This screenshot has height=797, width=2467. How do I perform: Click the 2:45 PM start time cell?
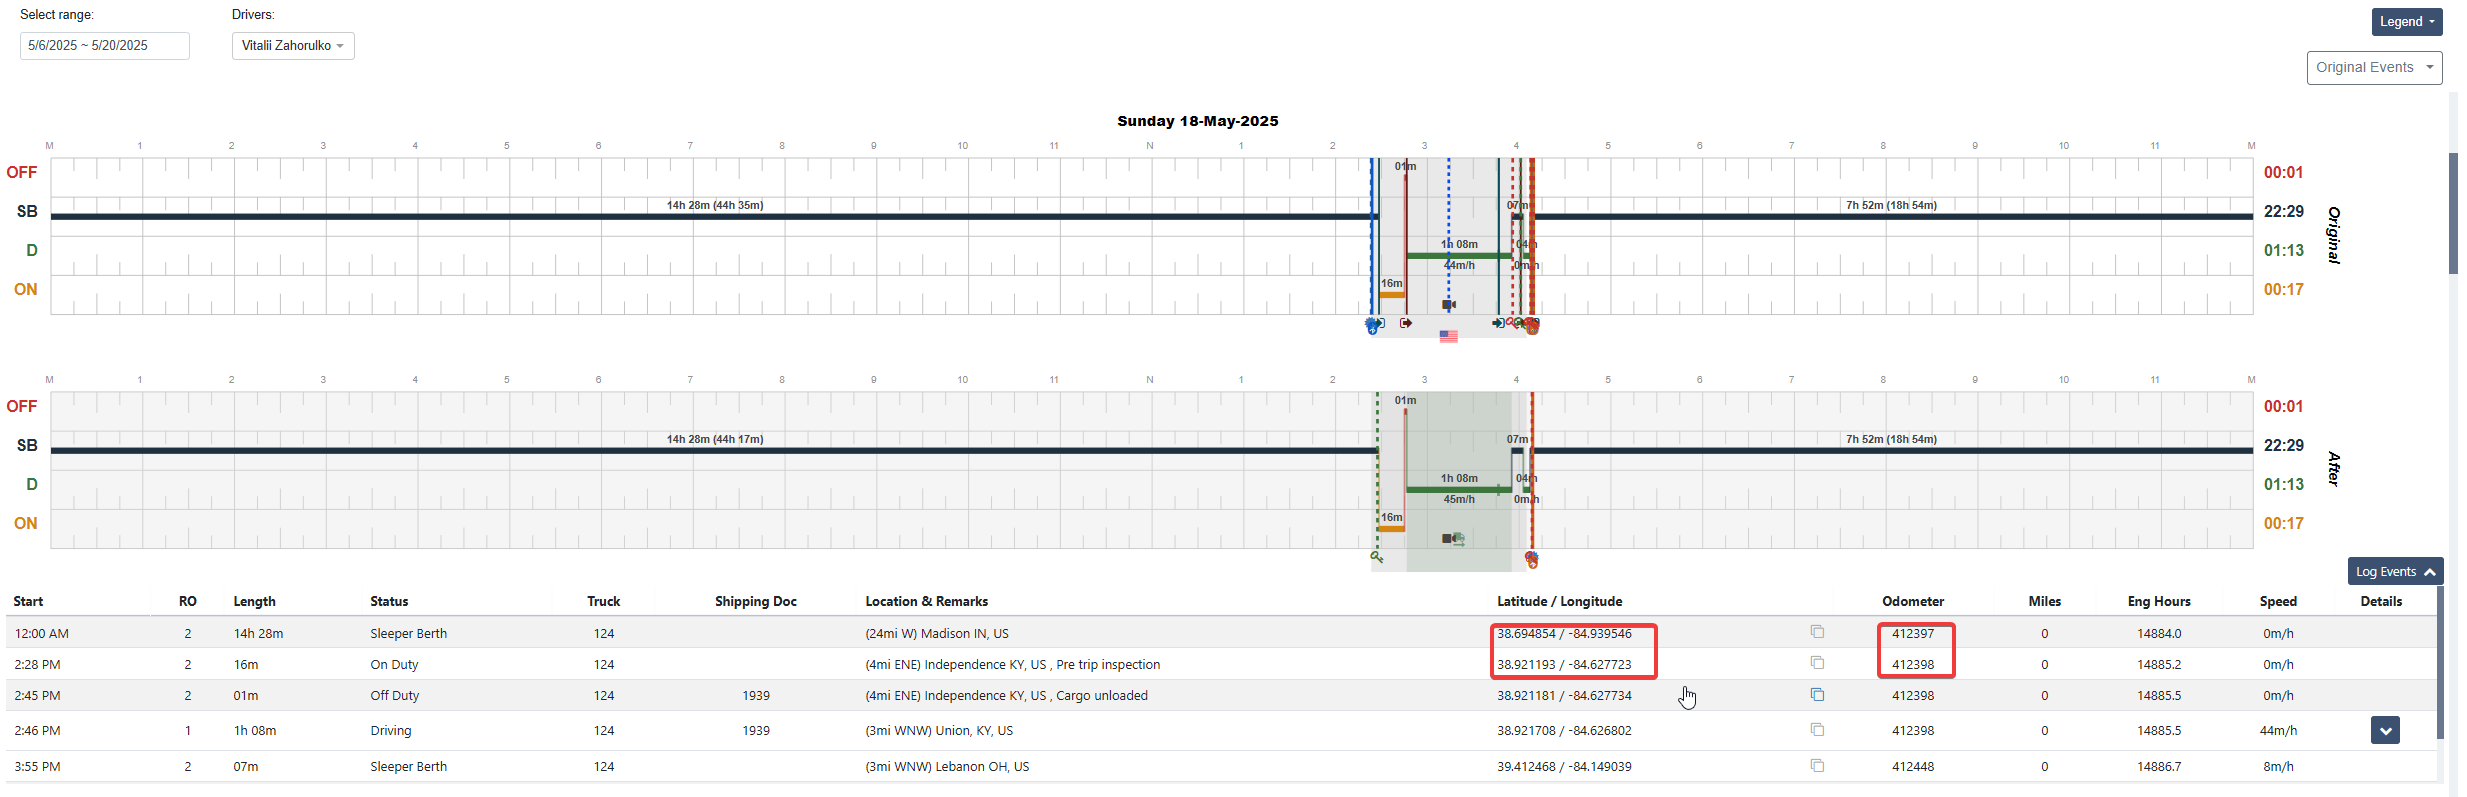pos(37,695)
